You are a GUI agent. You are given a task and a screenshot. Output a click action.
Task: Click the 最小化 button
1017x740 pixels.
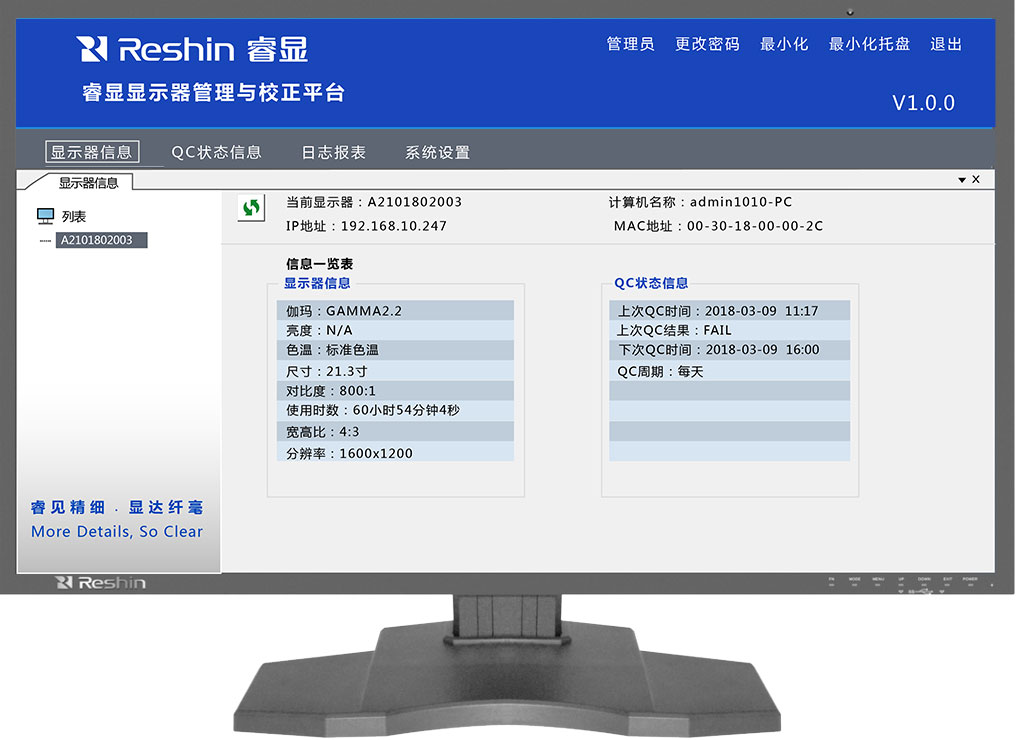click(x=784, y=44)
